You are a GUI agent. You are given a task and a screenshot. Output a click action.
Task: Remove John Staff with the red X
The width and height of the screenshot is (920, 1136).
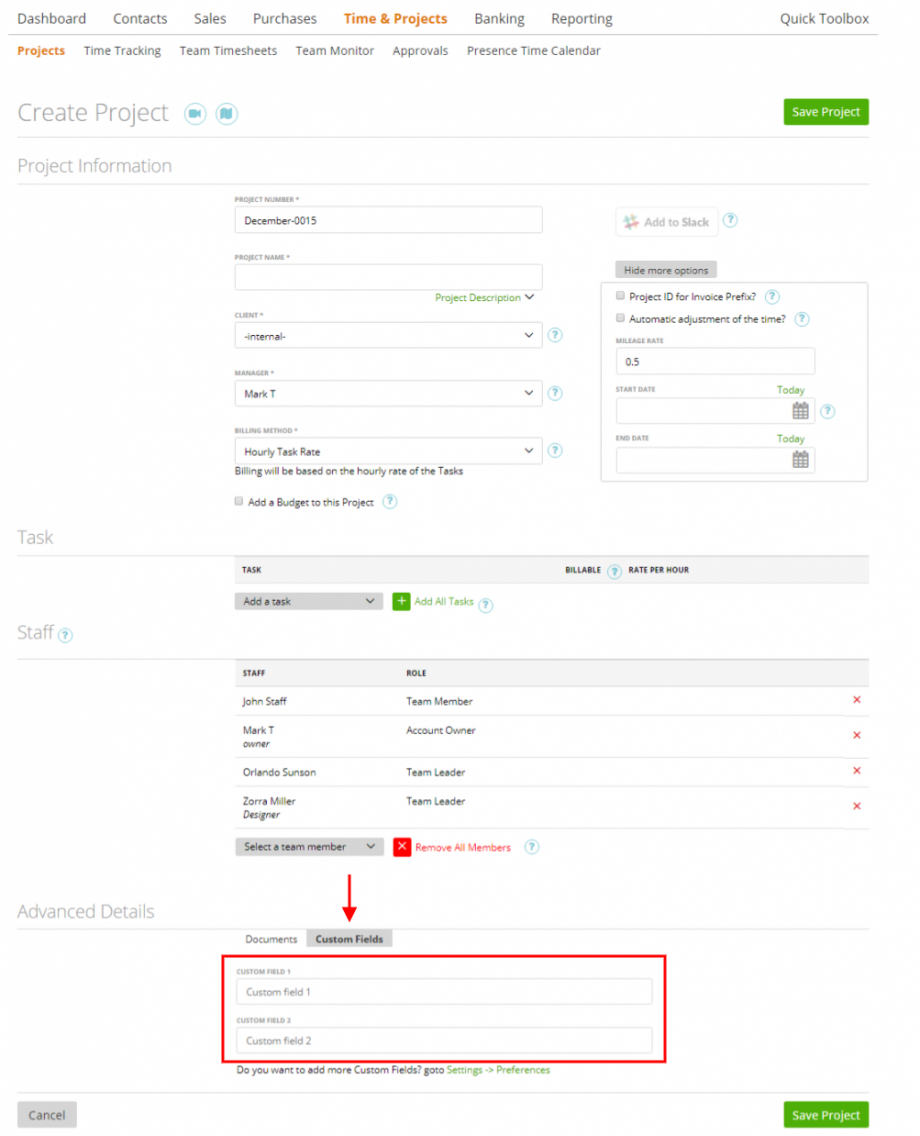857,700
